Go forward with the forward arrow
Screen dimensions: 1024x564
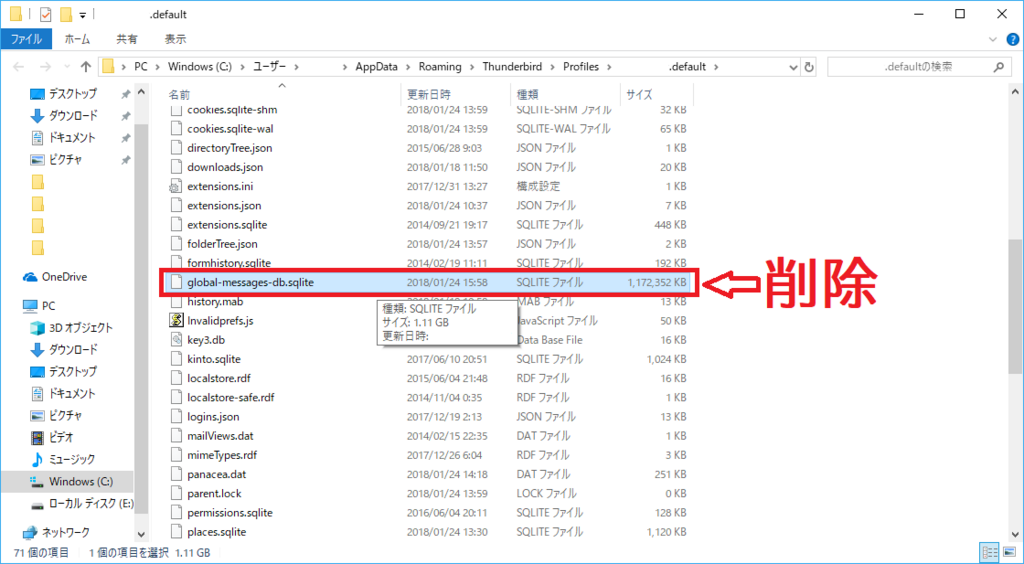point(45,67)
